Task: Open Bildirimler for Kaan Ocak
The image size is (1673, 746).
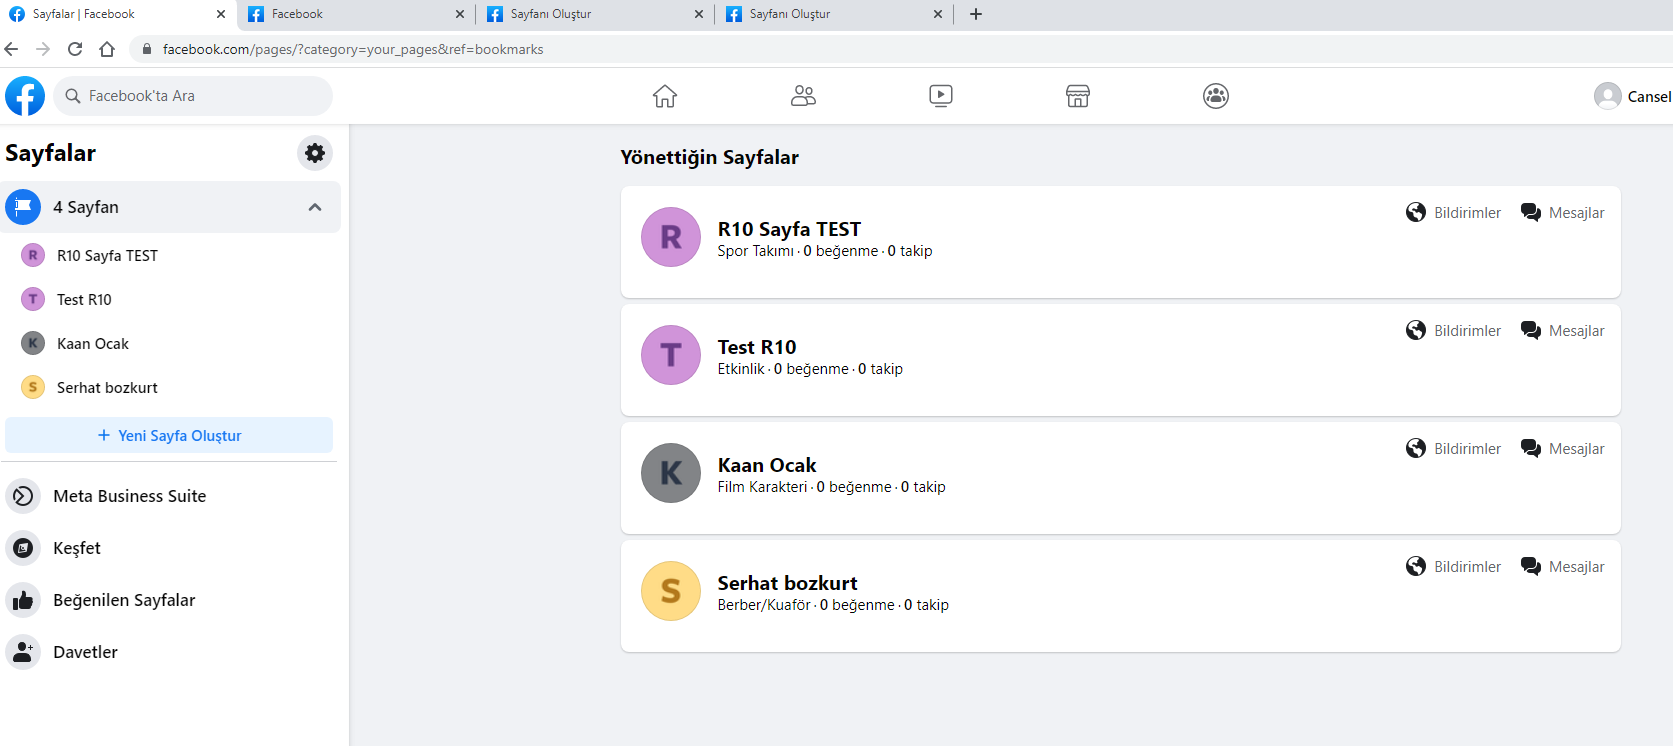Action: point(1467,449)
